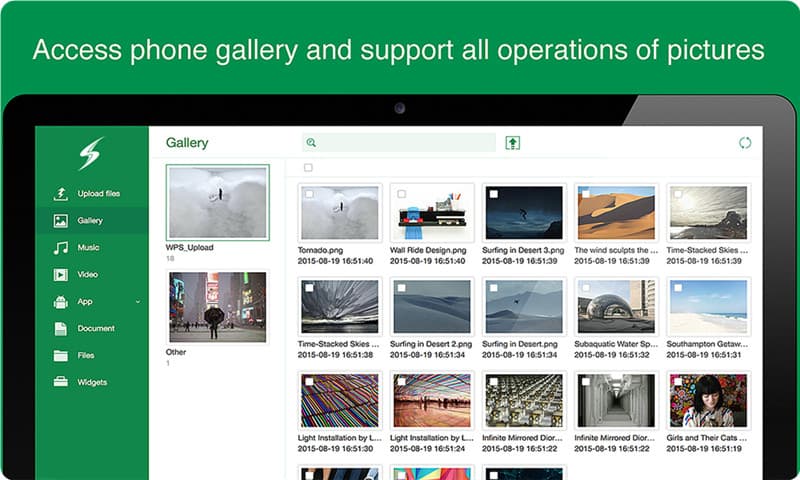This screenshot has height=480, width=800.
Task: Click the search magnifier icon
Action: (x=311, y=143)
